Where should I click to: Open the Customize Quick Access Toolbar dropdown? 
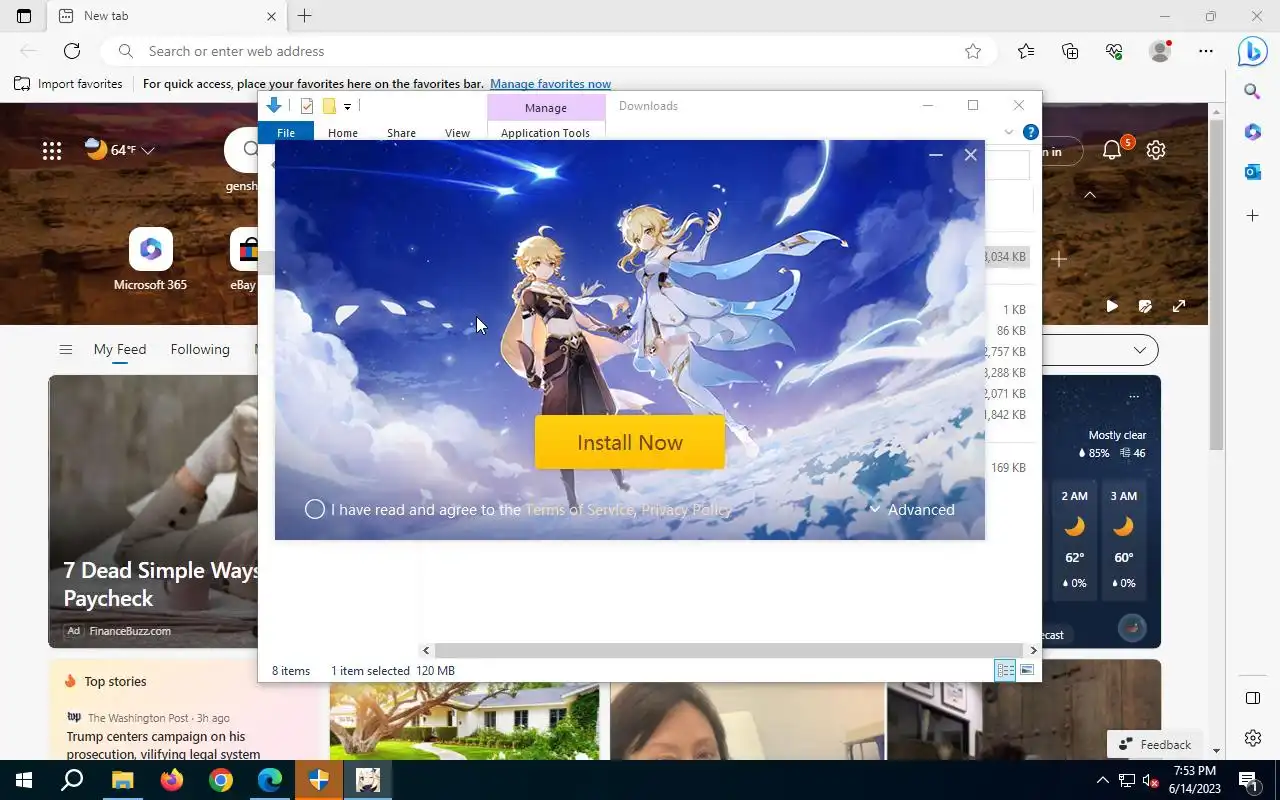(x=347, y=107)
